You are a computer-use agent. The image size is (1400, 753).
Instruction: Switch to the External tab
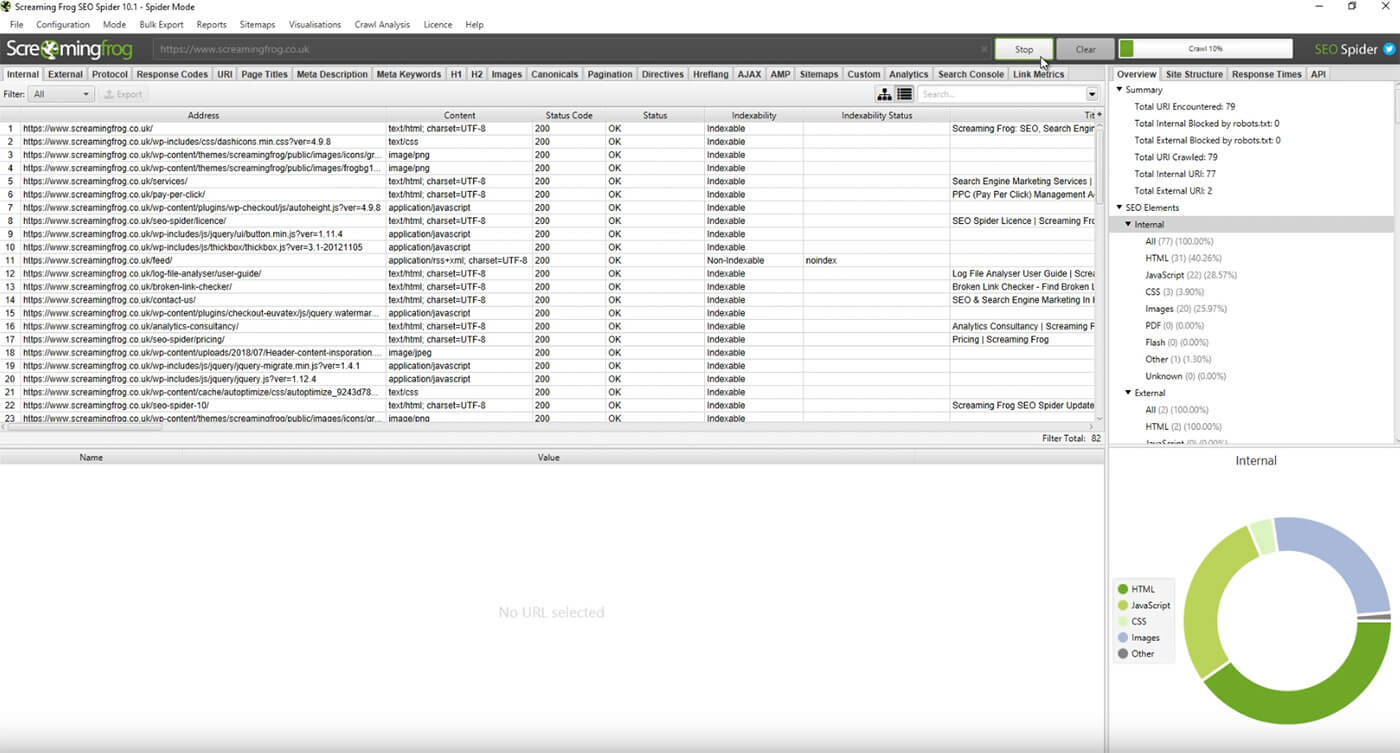point(65,74)
